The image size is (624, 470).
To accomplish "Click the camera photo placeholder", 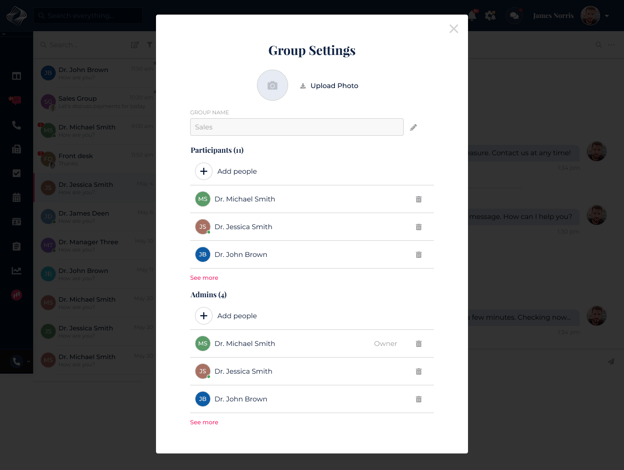I will [272, 86].
